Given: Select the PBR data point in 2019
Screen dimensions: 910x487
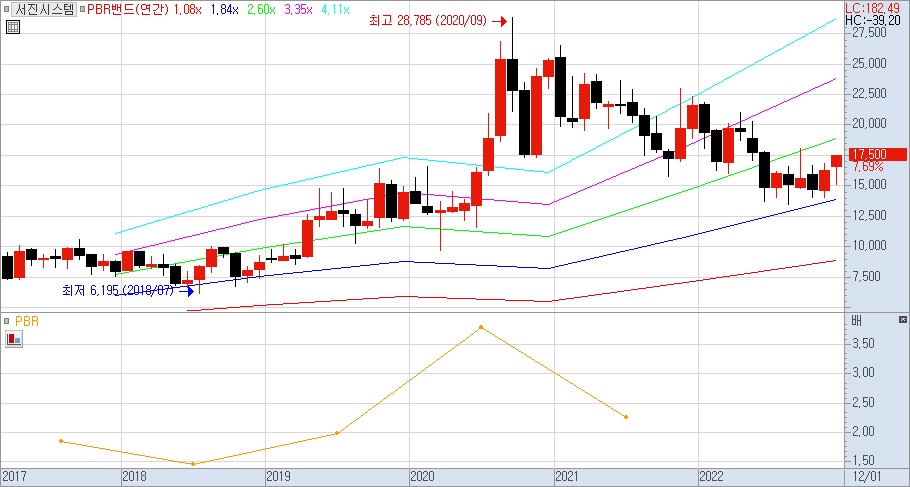Looking at the screenshot, I should click(337, 433).
